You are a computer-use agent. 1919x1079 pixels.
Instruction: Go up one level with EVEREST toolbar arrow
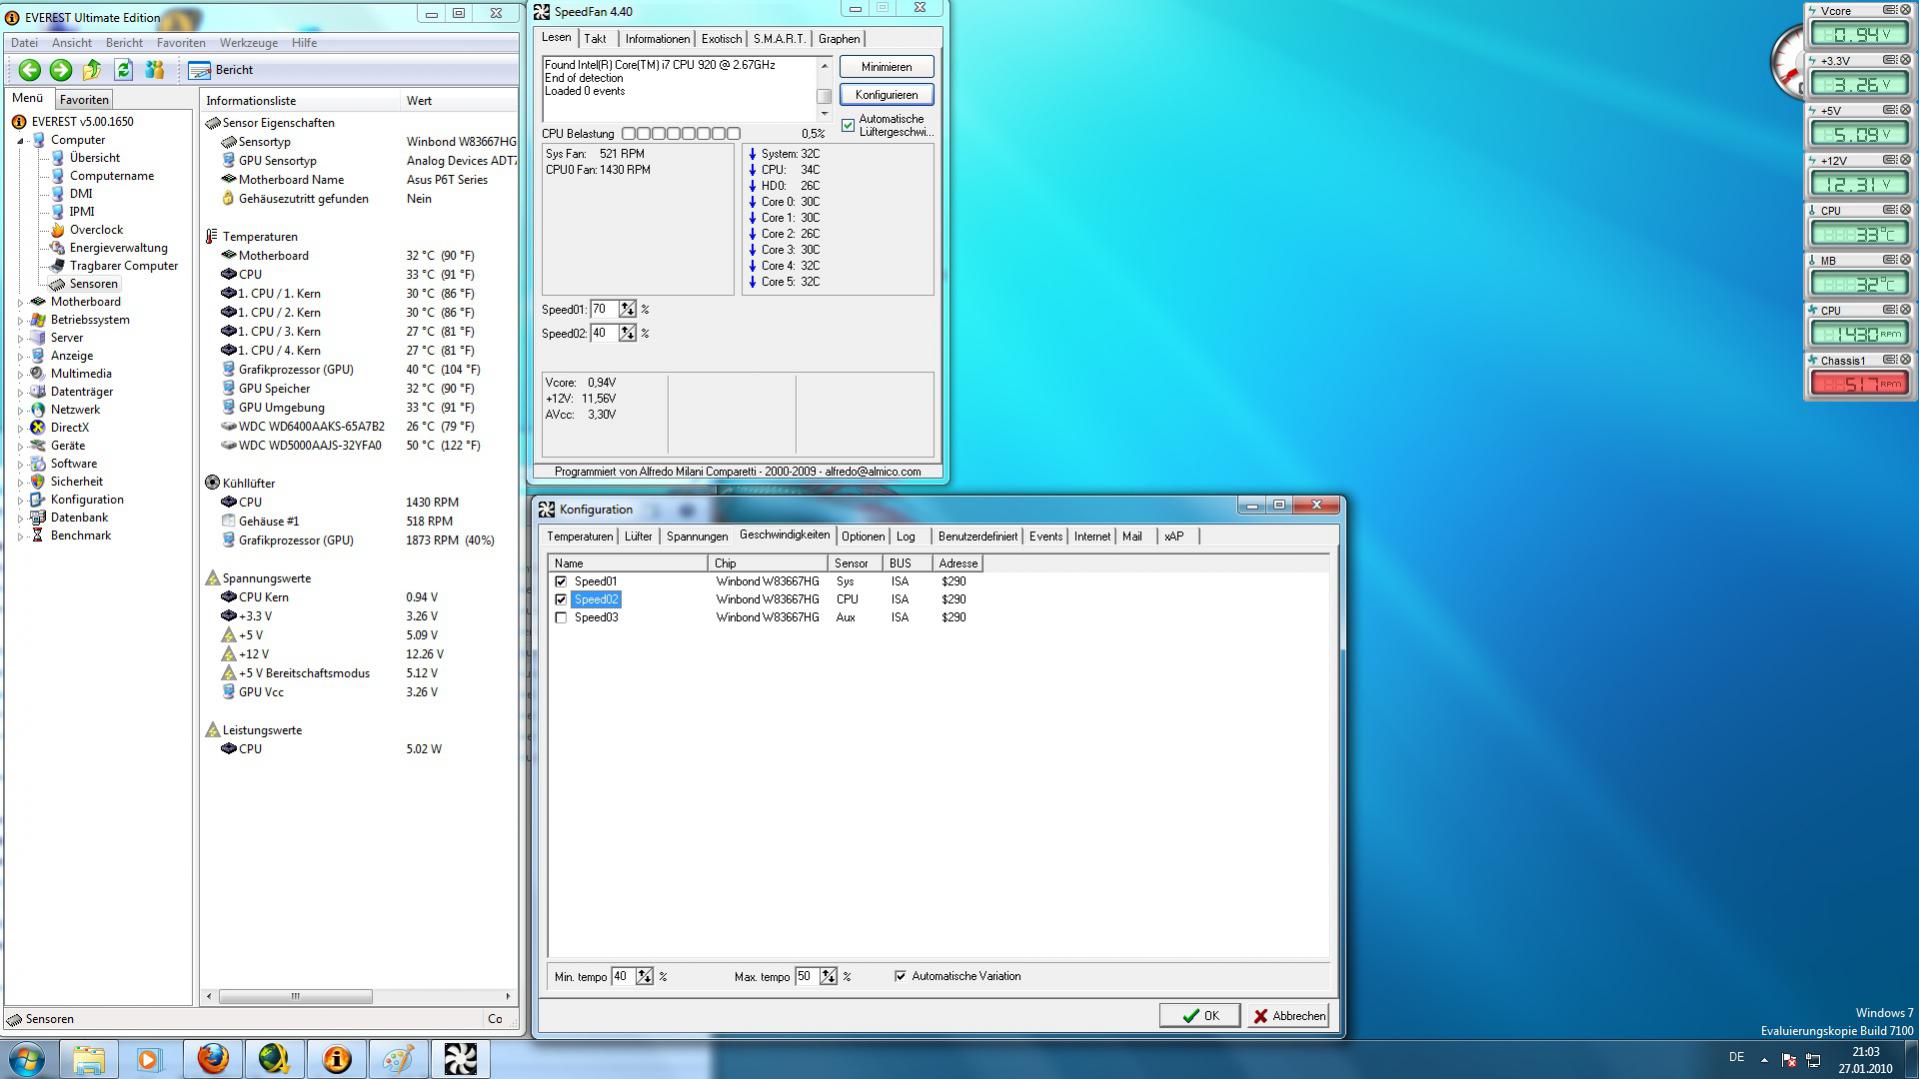pyautogui.click(x=92, y=70)
